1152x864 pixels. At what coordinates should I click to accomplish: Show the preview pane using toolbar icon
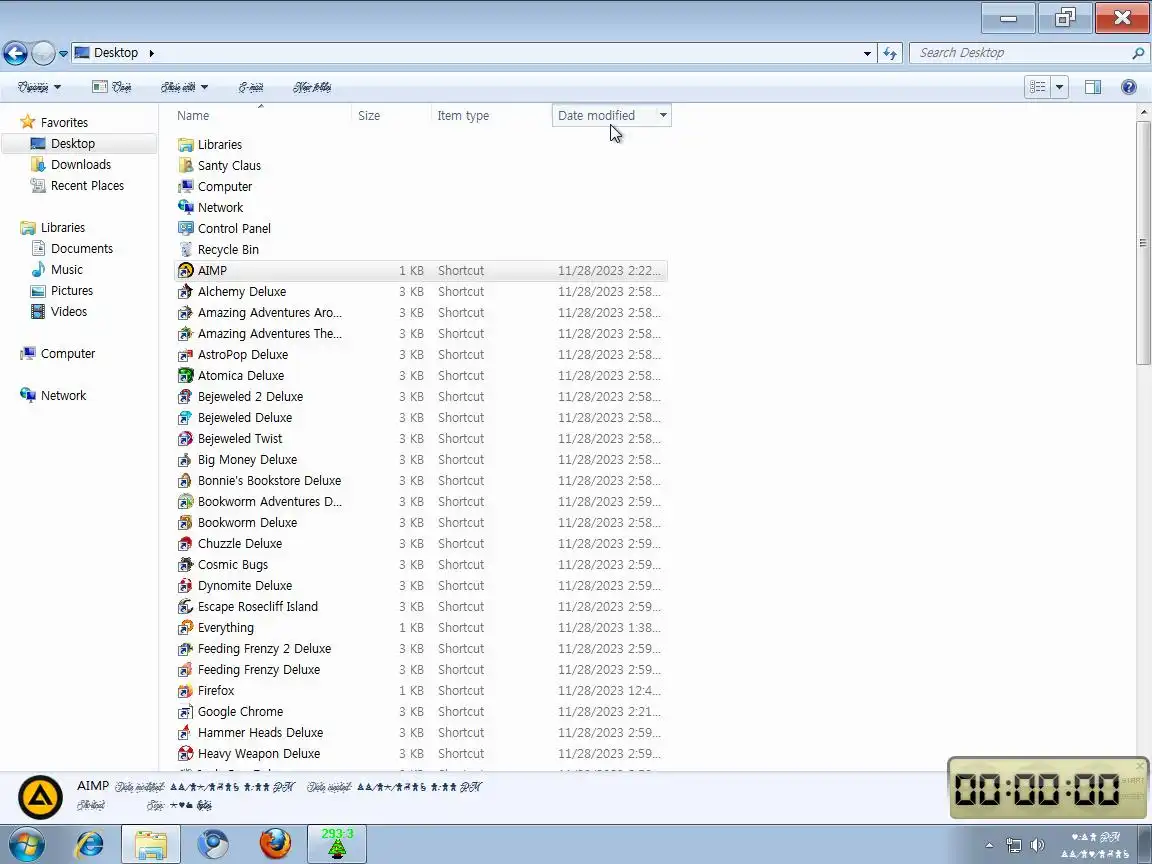pos(1092,87)
